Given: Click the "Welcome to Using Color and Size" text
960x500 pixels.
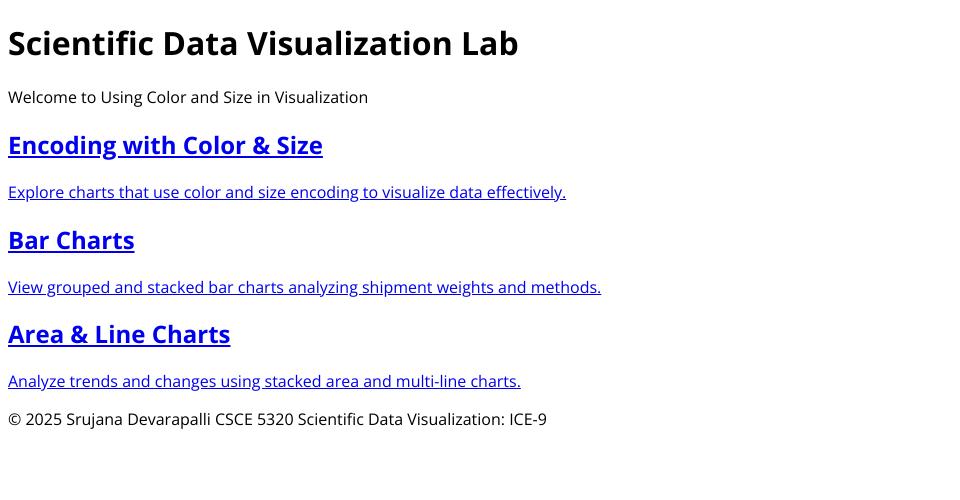Looking at the screenshot, I should (x=188, y=98).
